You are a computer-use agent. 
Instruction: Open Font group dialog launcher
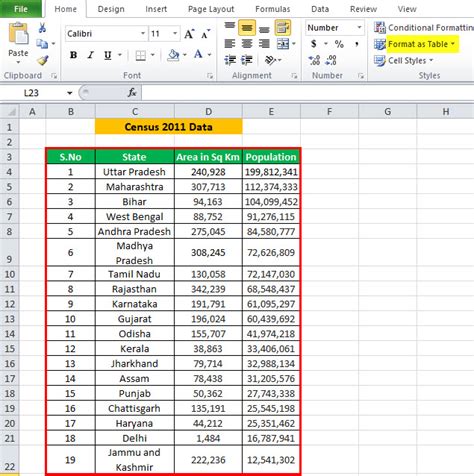(210, 76)
